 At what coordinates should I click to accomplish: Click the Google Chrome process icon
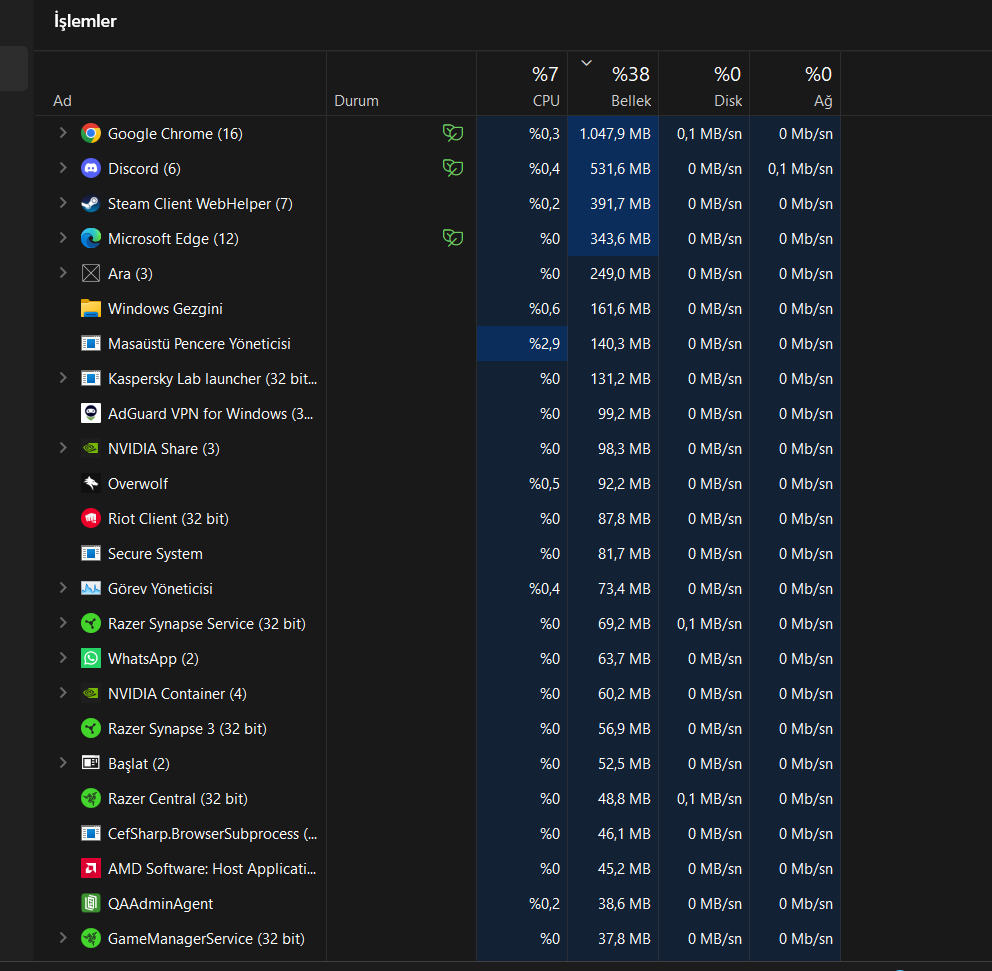pos(91,133)
